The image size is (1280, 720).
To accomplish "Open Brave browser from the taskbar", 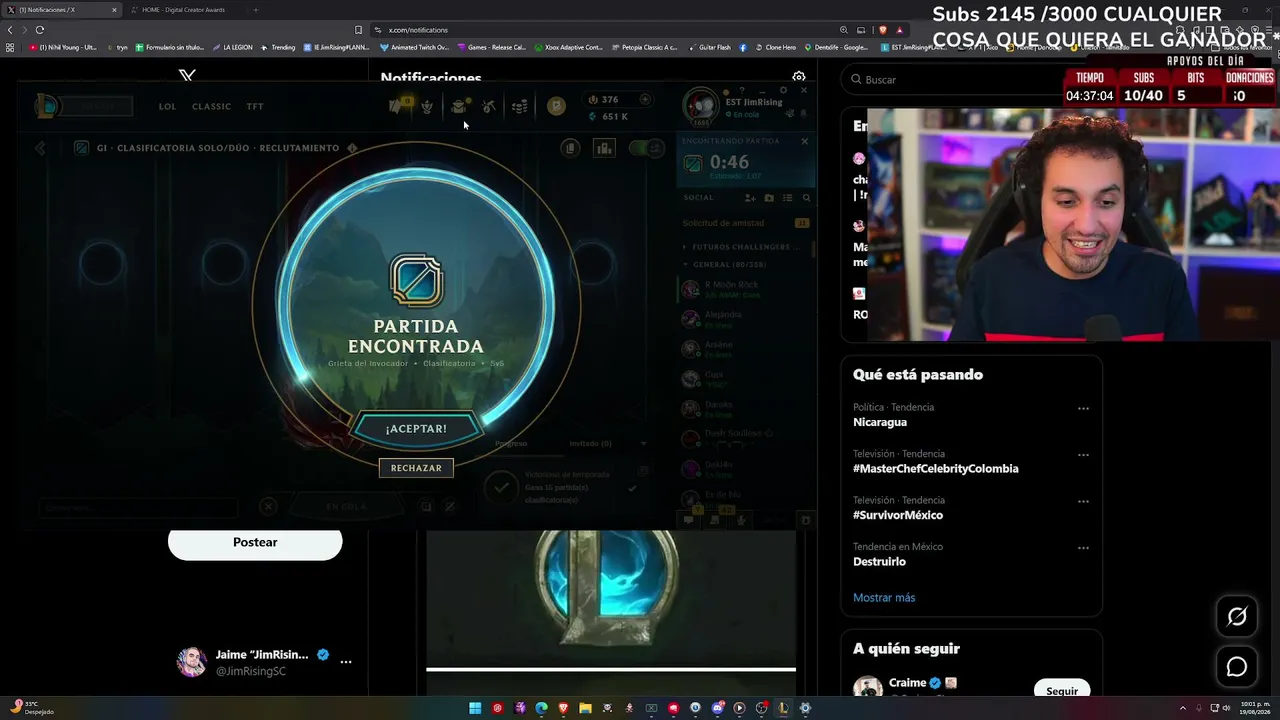I will (563, 708).
